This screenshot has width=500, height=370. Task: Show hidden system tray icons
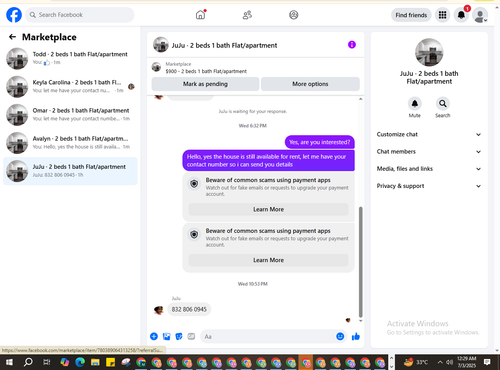coord(440,362)
